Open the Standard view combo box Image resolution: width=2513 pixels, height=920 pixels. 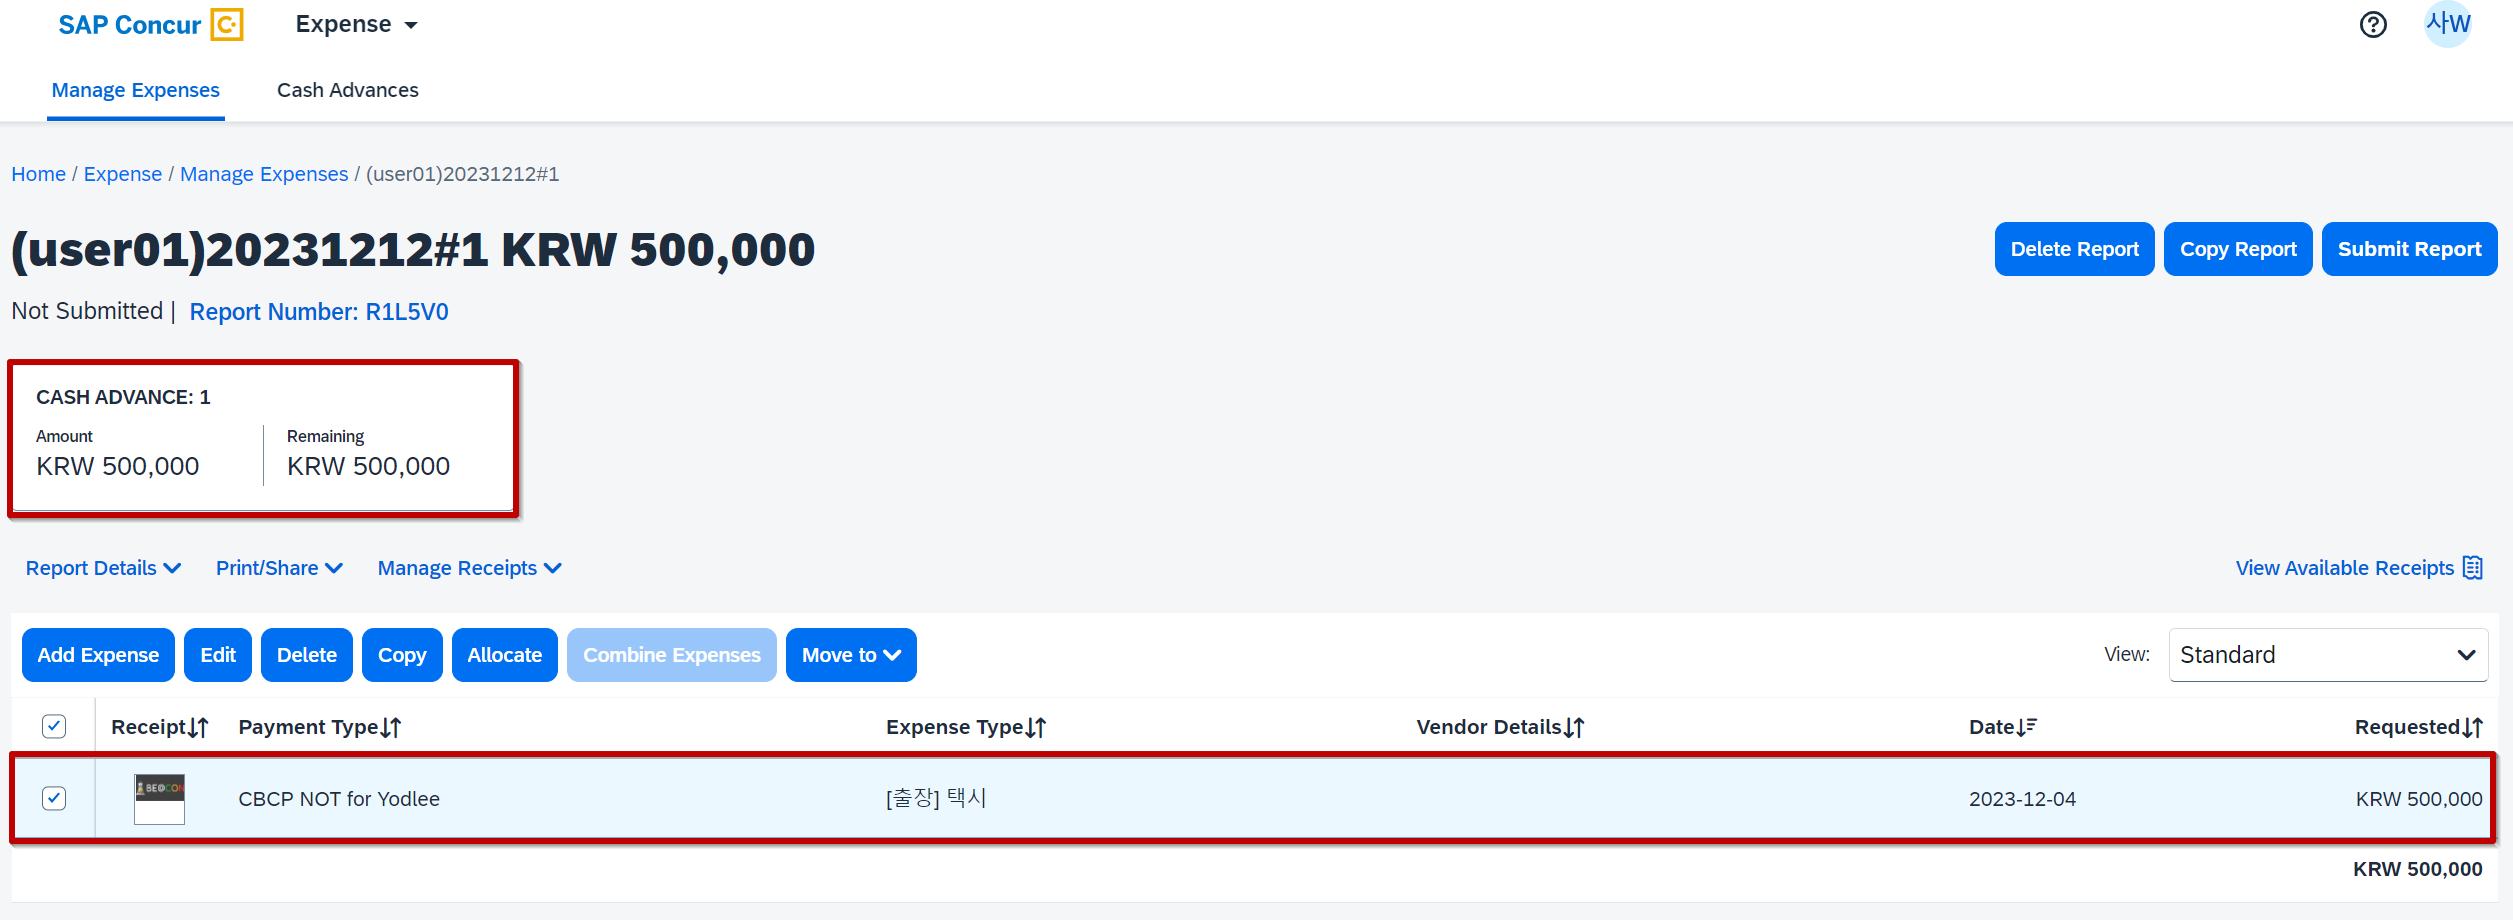click(x=2327, y=655)
